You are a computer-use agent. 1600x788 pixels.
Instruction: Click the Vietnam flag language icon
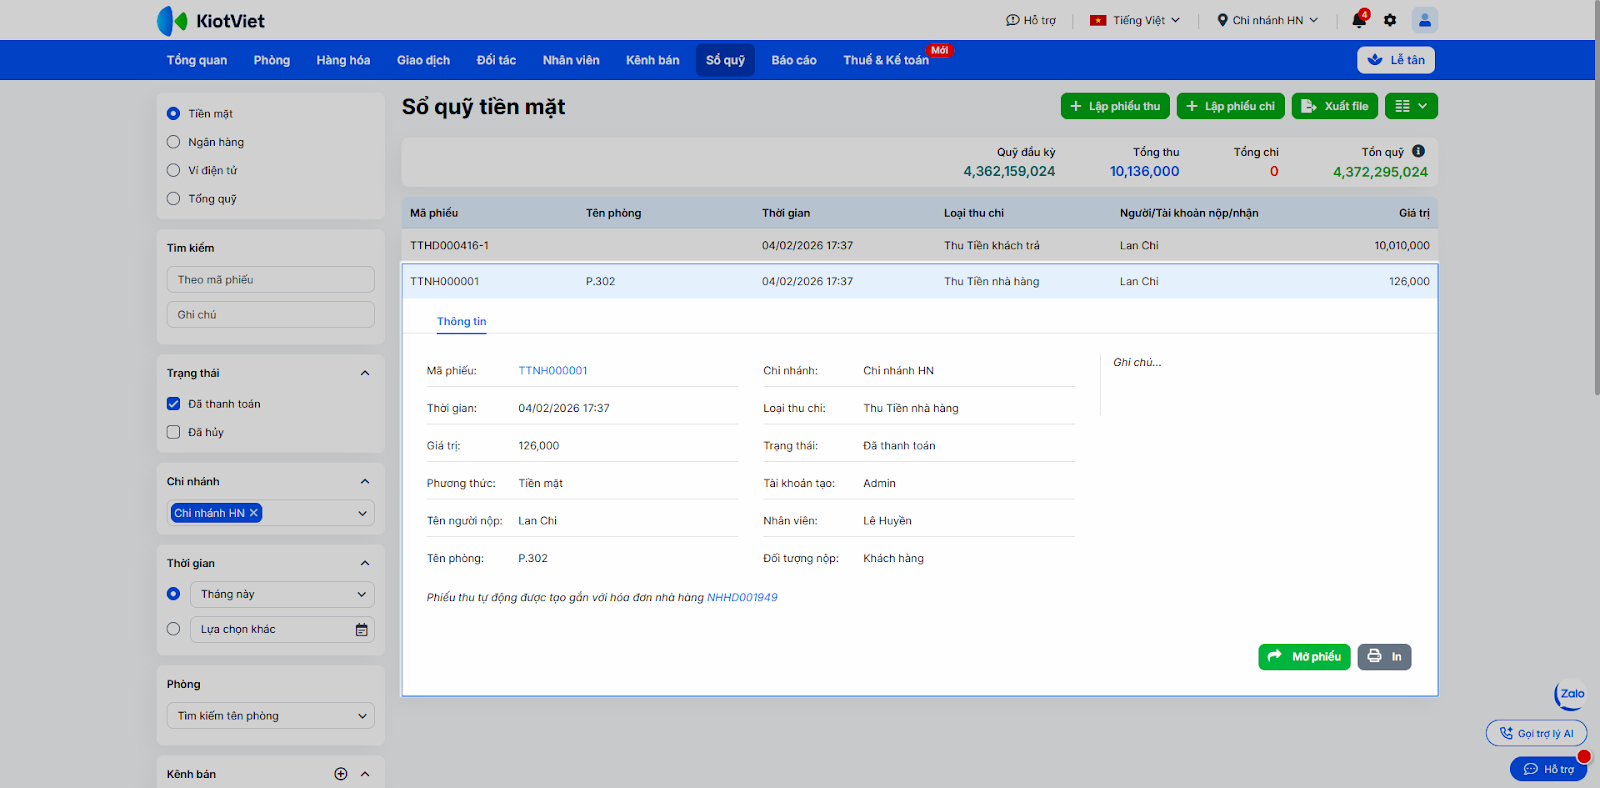pos(1098,20)
